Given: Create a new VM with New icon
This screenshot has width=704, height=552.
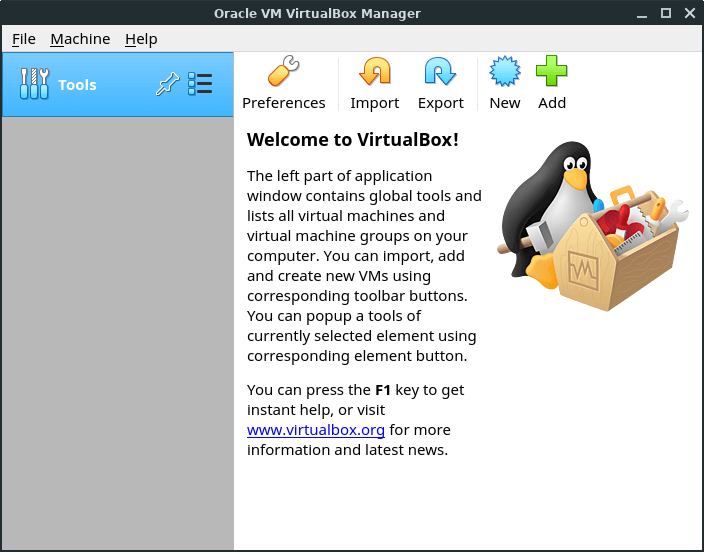Looking at the screenshot, I should (504, 73).
